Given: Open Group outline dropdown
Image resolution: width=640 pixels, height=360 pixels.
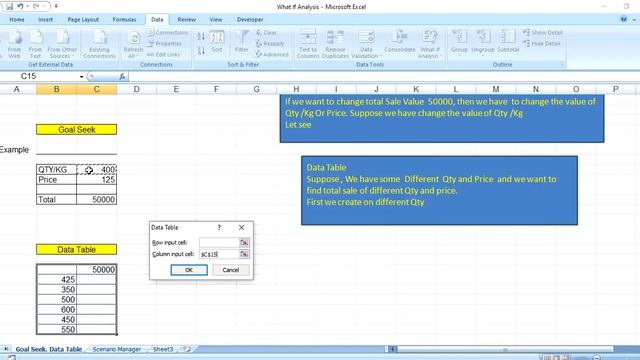Looking at the screenshot, I should click(x=459, y=42).
